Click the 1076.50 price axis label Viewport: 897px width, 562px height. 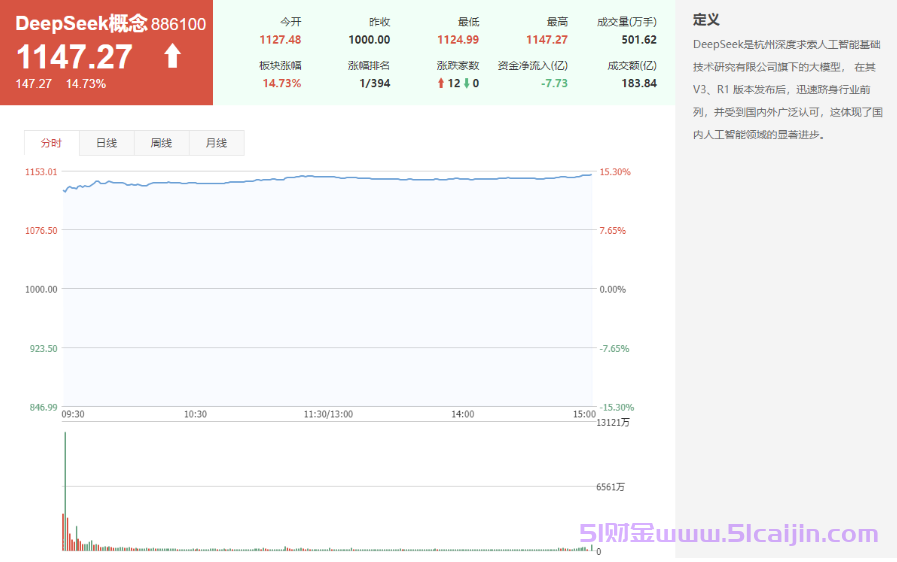coord(41,231)
